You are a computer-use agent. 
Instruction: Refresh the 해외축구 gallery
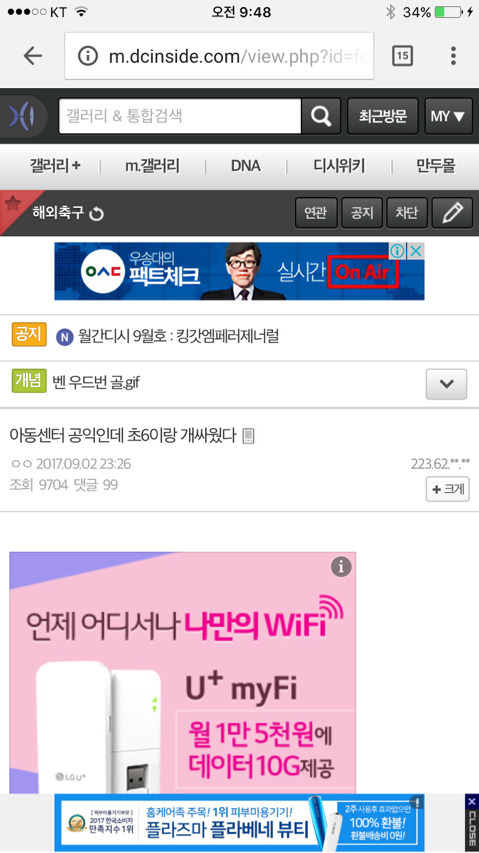[x=96, y=214]
